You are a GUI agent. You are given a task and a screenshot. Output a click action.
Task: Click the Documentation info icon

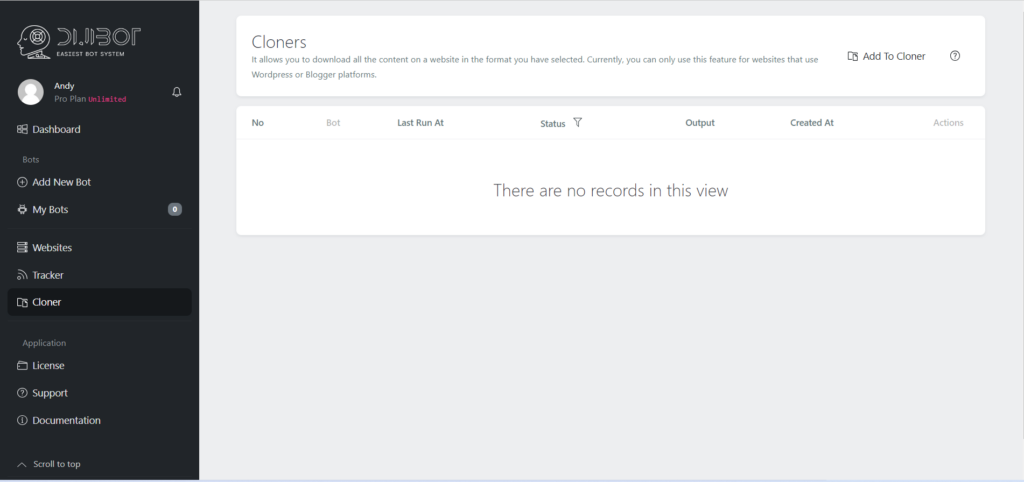tap(22, 421)
